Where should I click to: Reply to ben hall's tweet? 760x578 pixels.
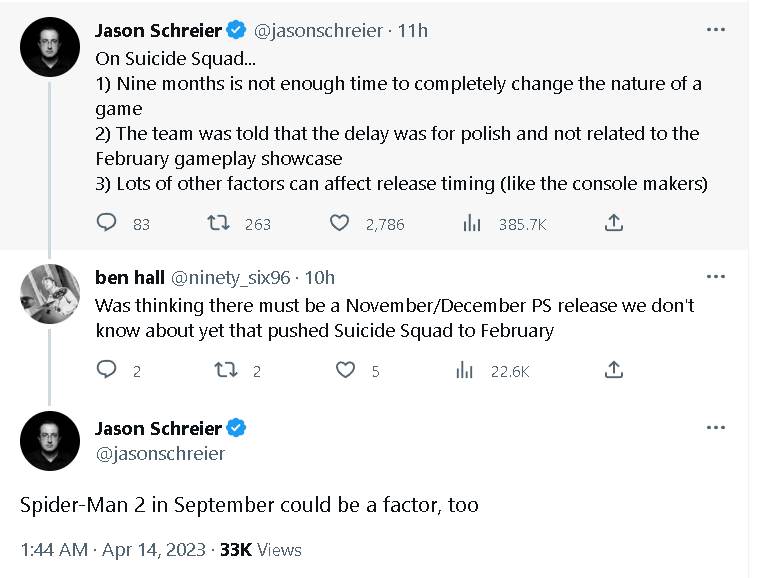[x=107, y=370]
